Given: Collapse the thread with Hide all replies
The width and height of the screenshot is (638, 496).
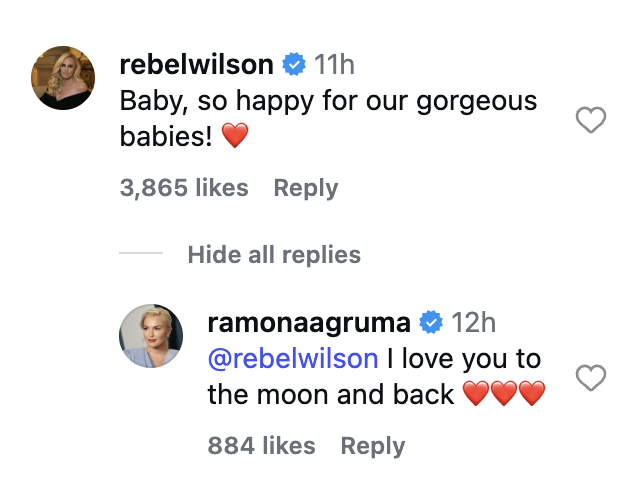Looking at the screenshot, I should click(x=274, y=255).
